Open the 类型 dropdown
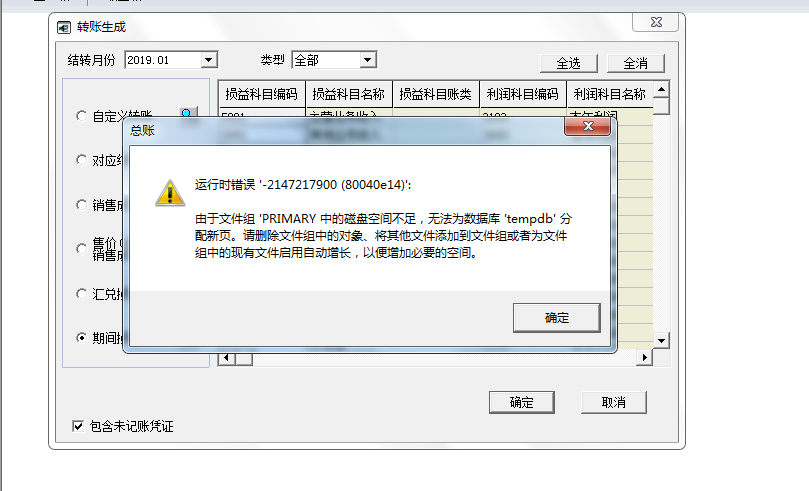 click(367, 60)
